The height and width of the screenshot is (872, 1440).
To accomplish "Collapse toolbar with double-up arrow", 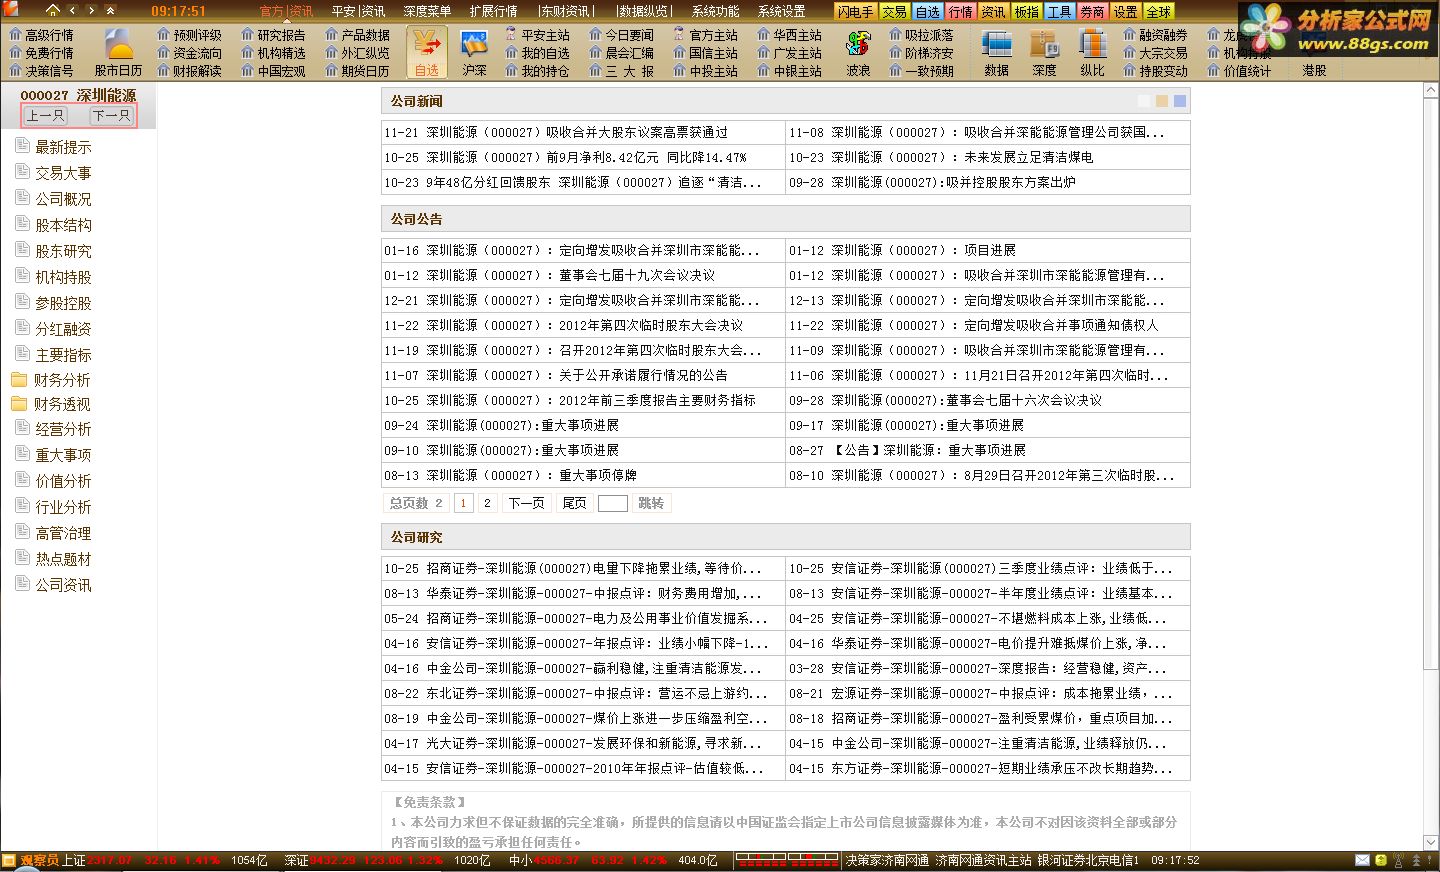I will coord(109,10).
